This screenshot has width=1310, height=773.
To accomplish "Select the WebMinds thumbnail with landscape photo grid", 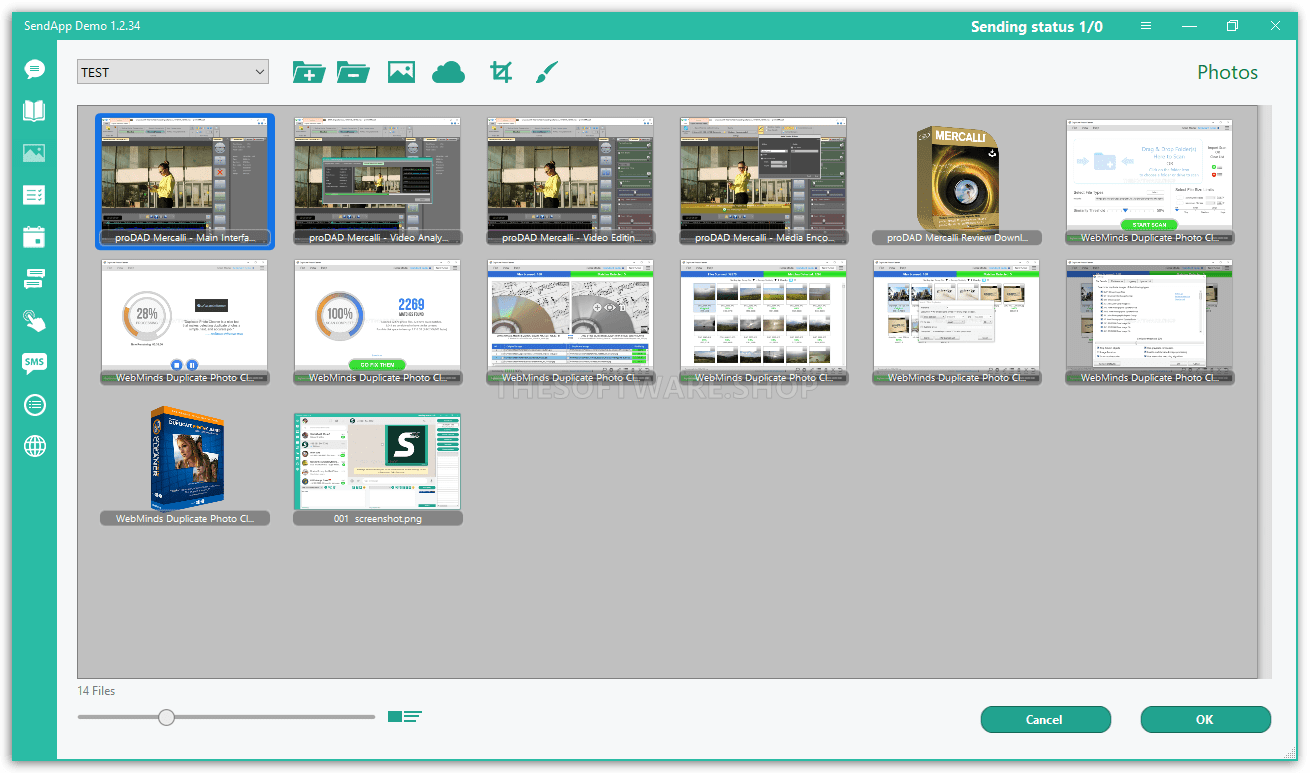I will tap(764, 322).
